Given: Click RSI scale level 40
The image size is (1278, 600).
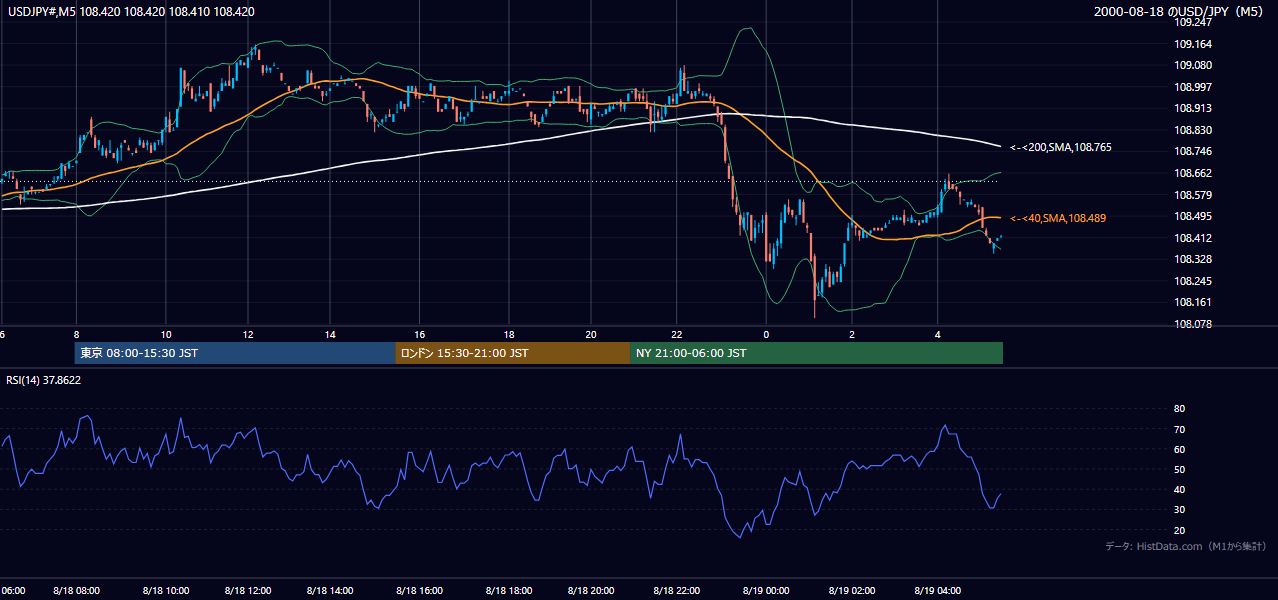Looking at the screenshot, I should [x=1180, y=489].
